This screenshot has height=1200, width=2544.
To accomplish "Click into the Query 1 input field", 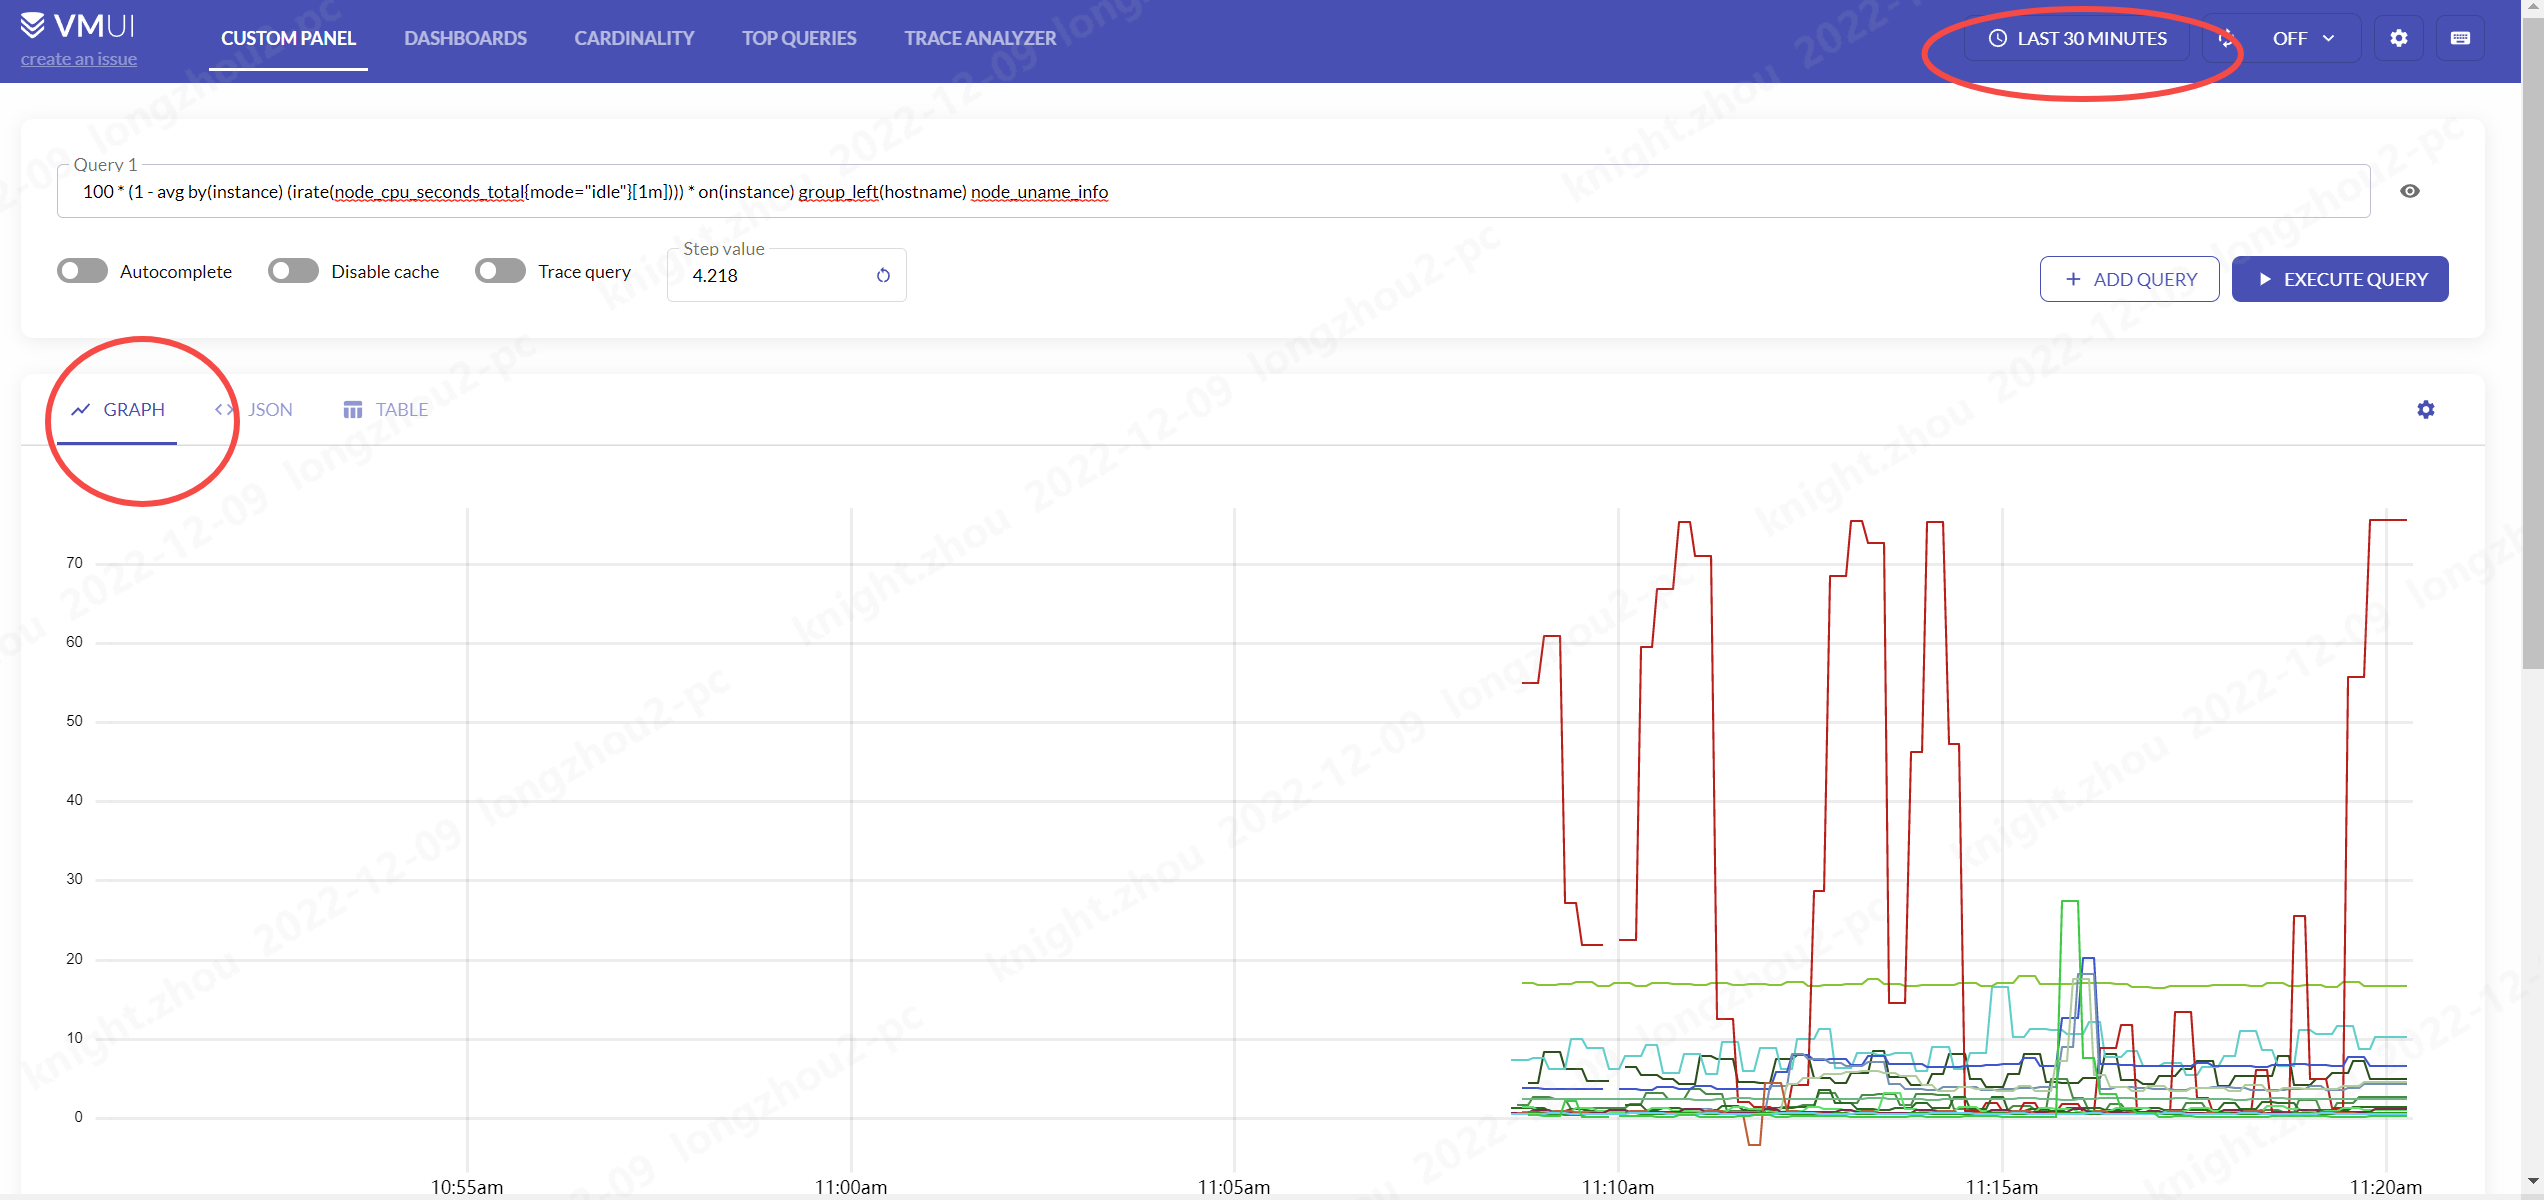I will [1213, 191].
